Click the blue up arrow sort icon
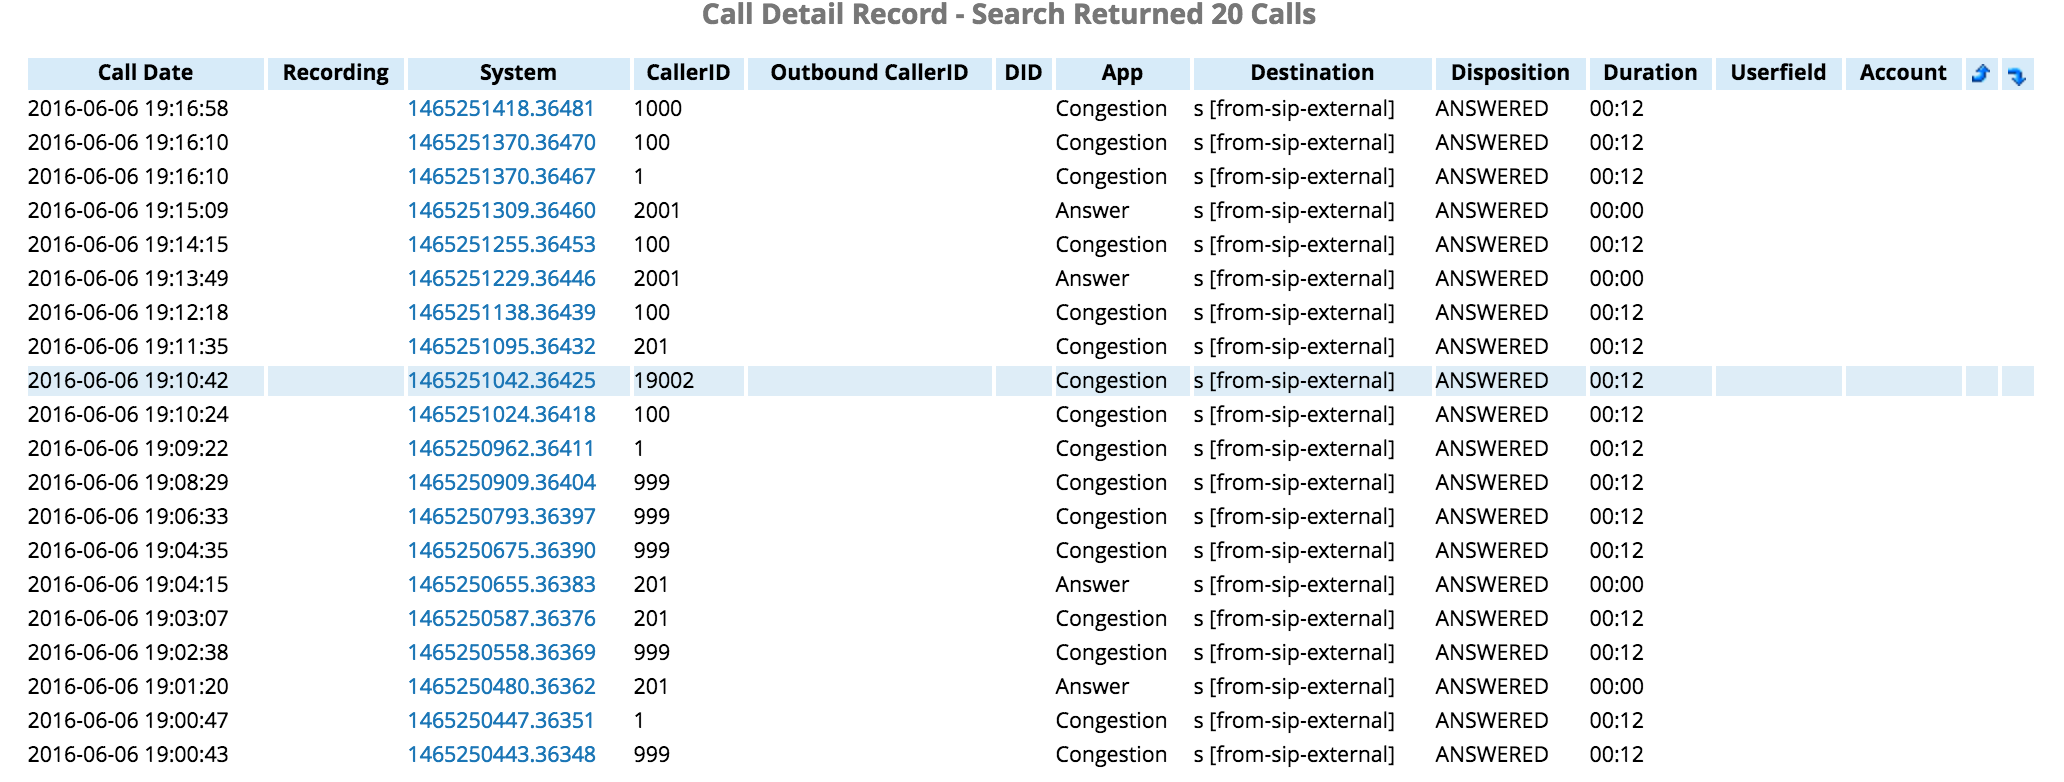The width and height of the screenshot is (2064, 782). tap(1980, 73)
